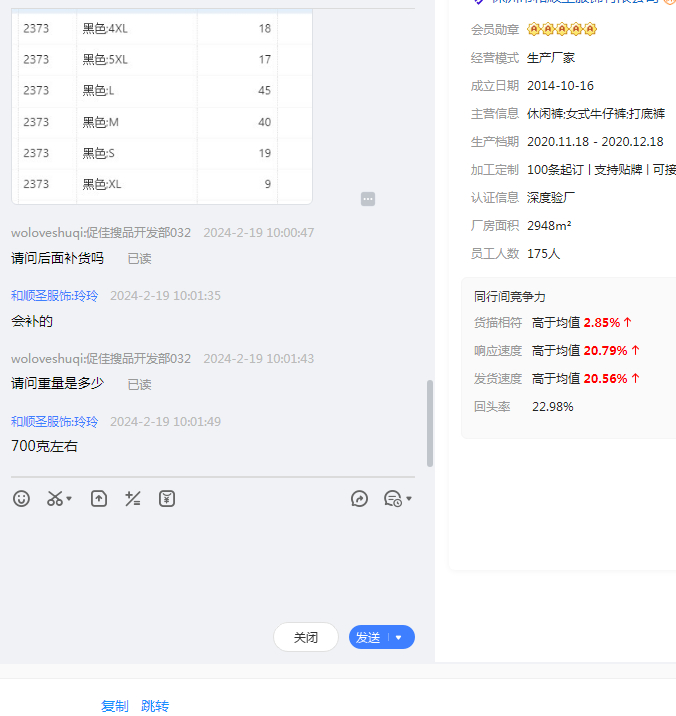Open sender 和顺圣服饰:玲玲 at 10:01:49
676x716 pixels.
[x=54, y=421]
